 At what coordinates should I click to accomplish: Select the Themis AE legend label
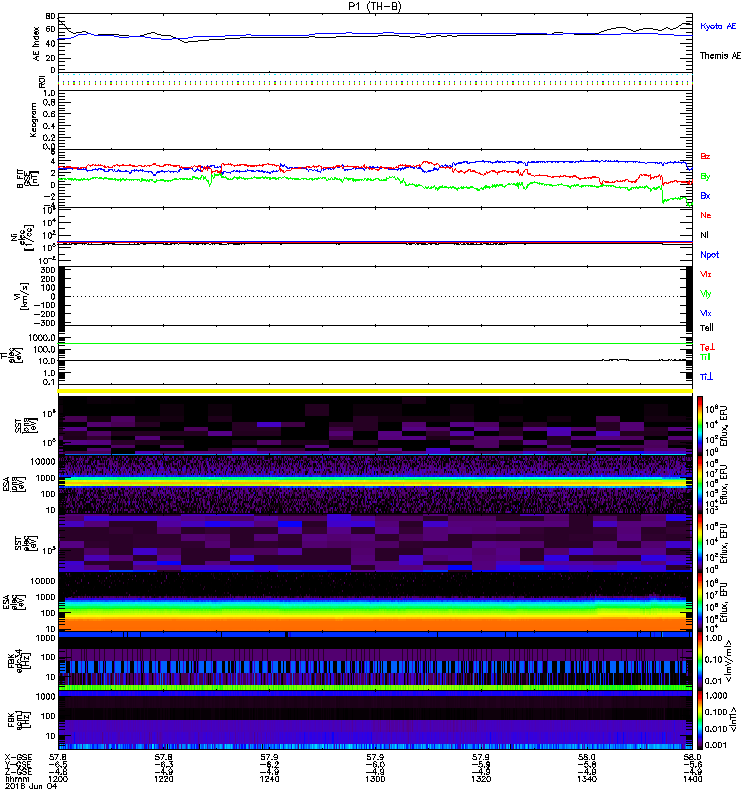[720, 56]
